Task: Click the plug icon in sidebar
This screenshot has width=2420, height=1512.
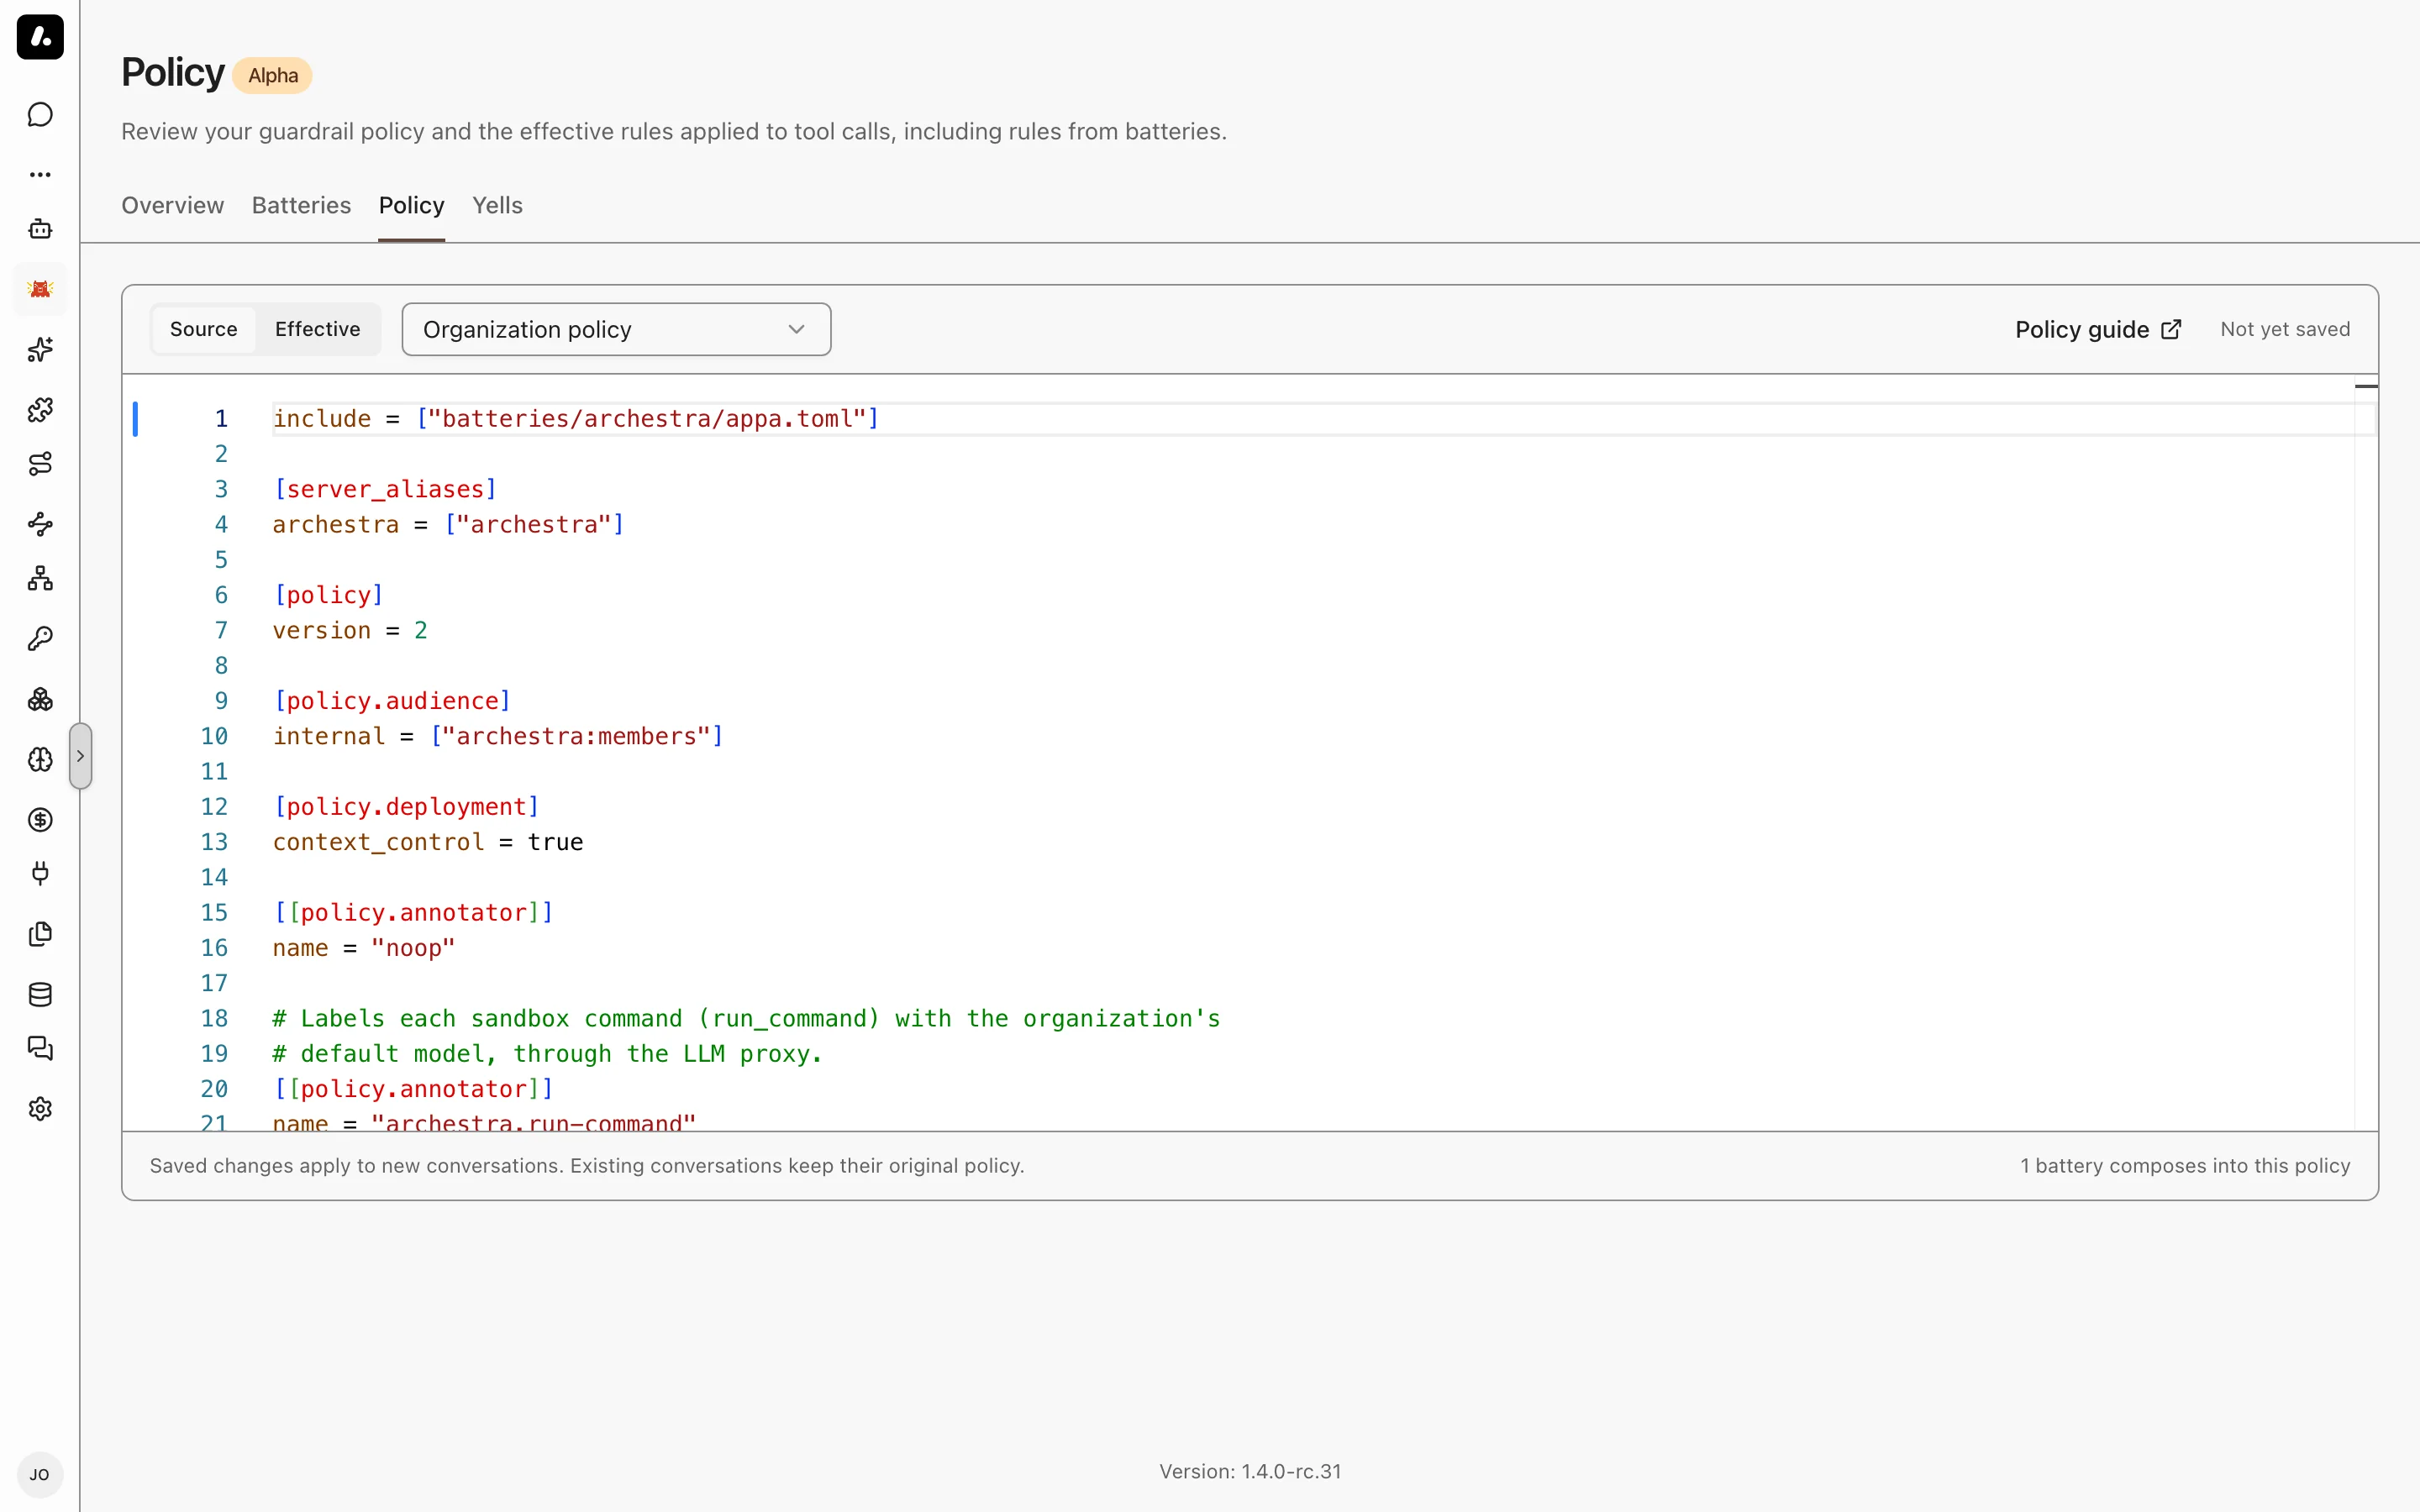Action: coord(40,874)
